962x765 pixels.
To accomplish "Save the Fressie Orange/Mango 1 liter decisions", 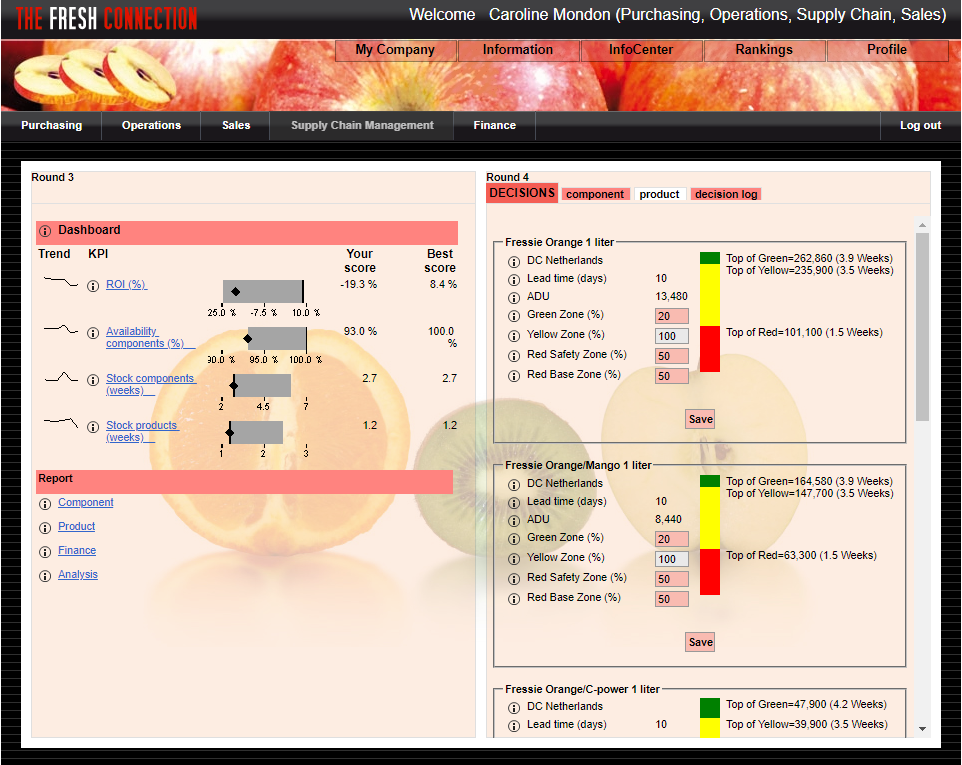I will (700, 642).
